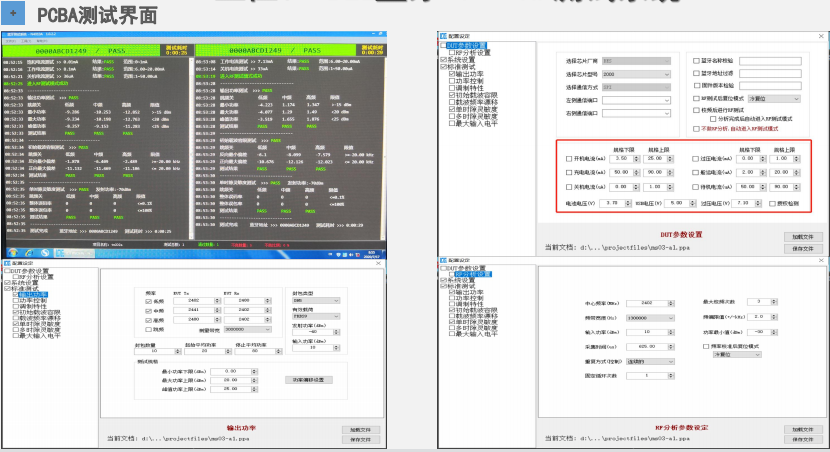This screenshot has height=452, width=830.
Task: Click the red DUT参数设置 heading text
Action: (x=681, y=234)
